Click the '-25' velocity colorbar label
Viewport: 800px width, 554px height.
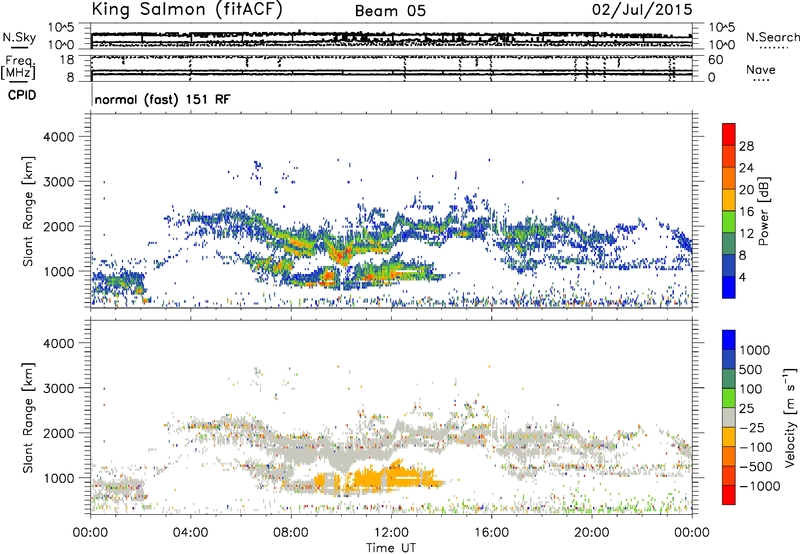[x=752, y=428]
